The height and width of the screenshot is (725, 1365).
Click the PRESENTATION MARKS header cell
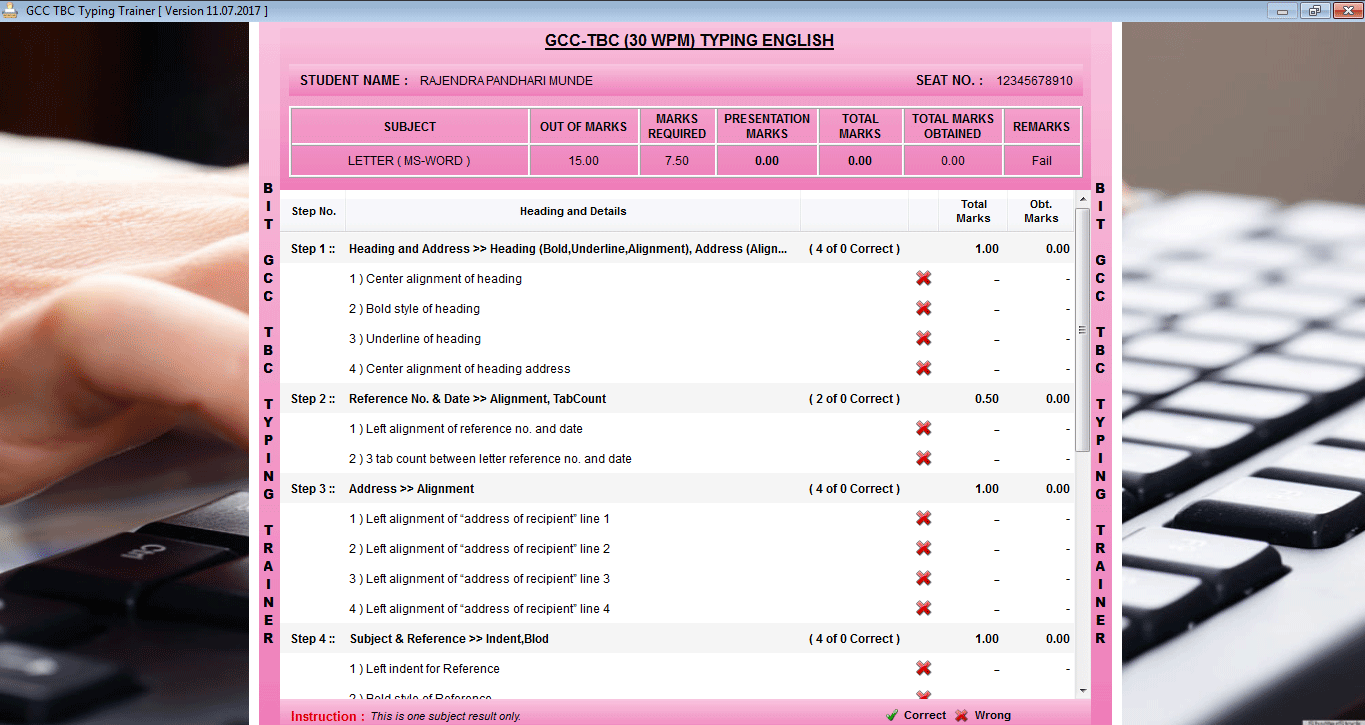[767, 126]
